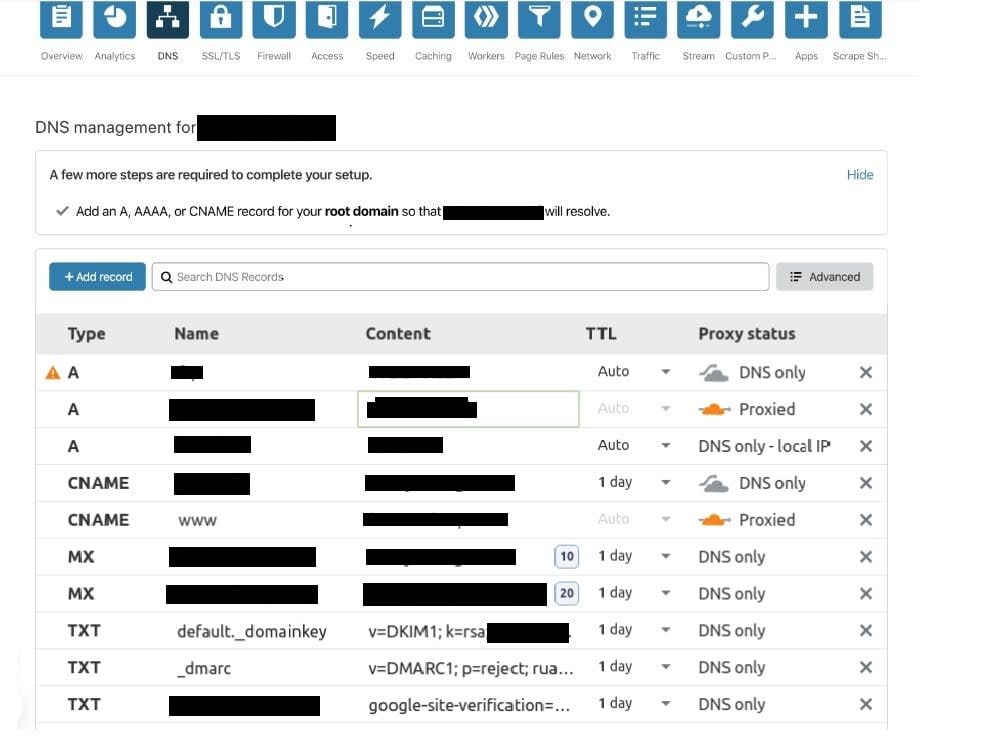Open the Firewall settings
The image size is (1000, 750).
[x=273, y=18]
